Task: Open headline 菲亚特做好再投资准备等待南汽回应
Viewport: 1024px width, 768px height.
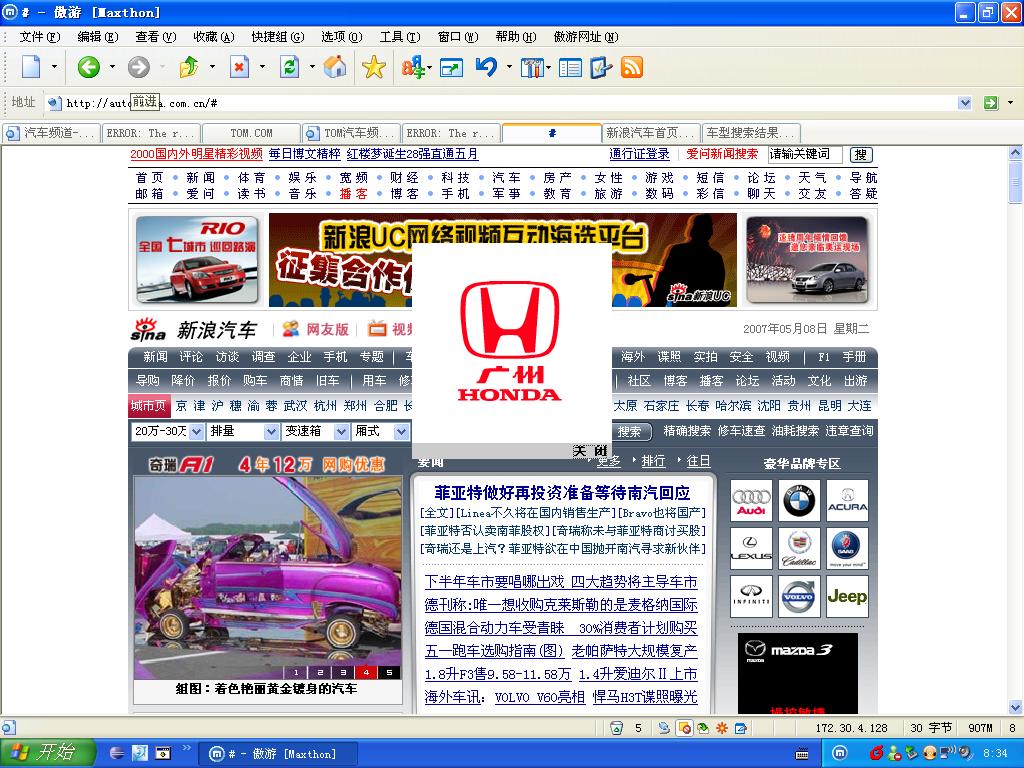Action: [x=562, y=492]
